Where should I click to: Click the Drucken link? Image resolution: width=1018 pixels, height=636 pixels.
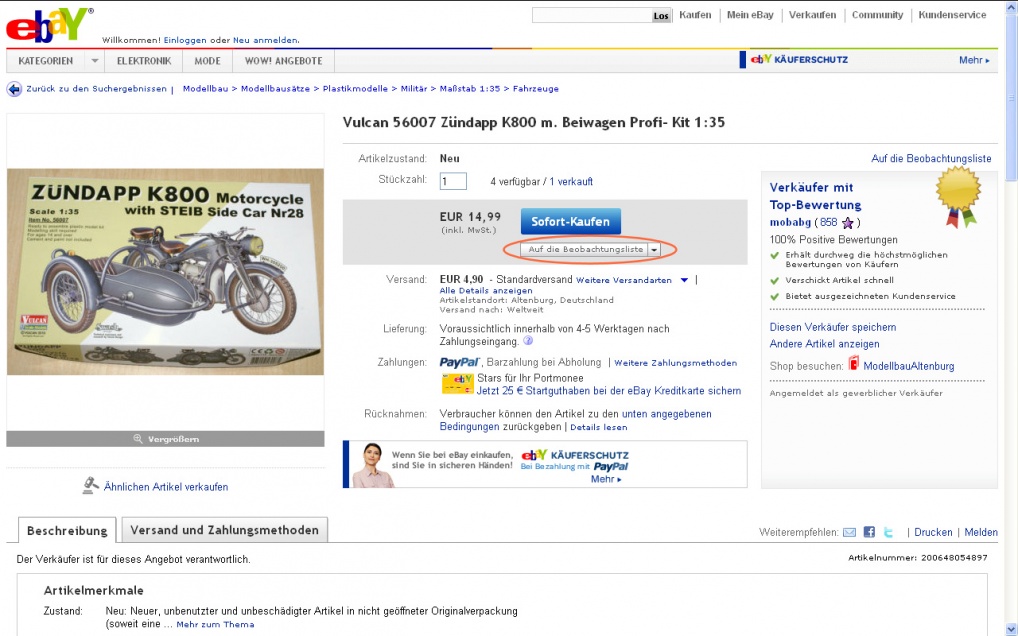[x=933, y=533]
